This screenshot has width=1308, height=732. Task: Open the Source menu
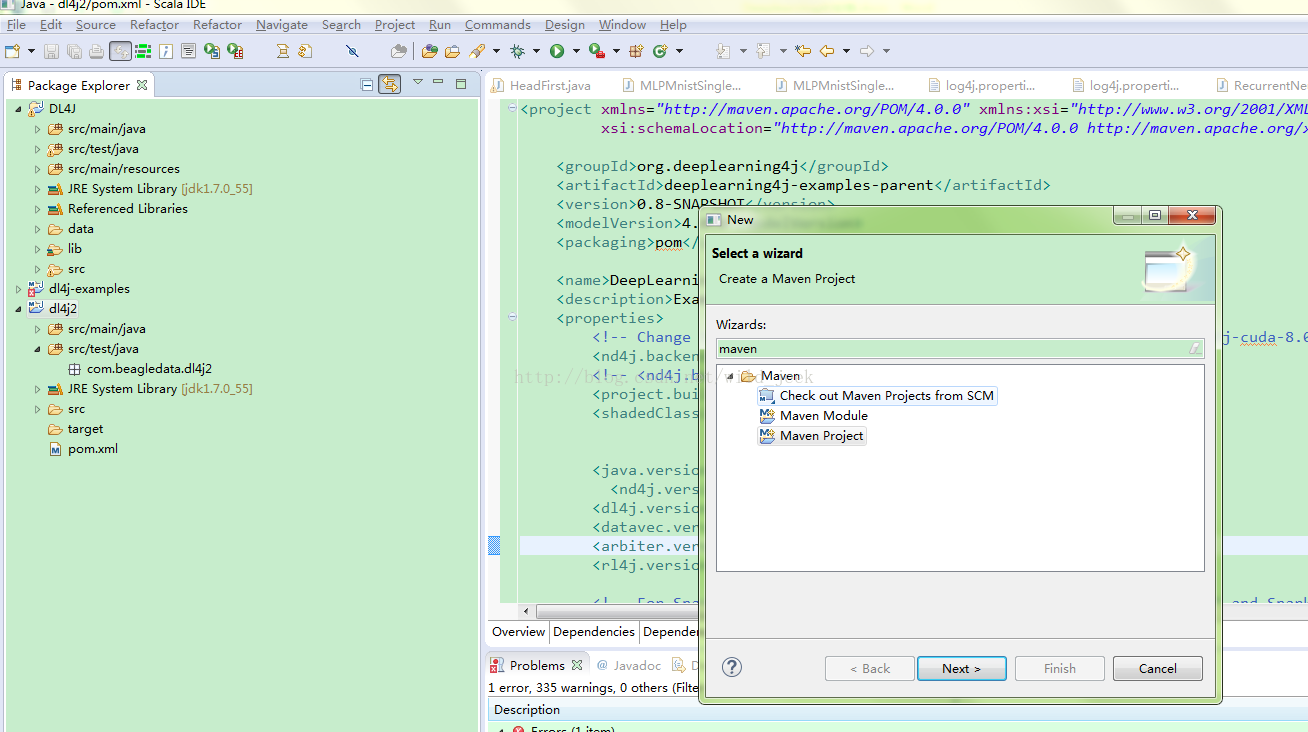pos(96,24)
